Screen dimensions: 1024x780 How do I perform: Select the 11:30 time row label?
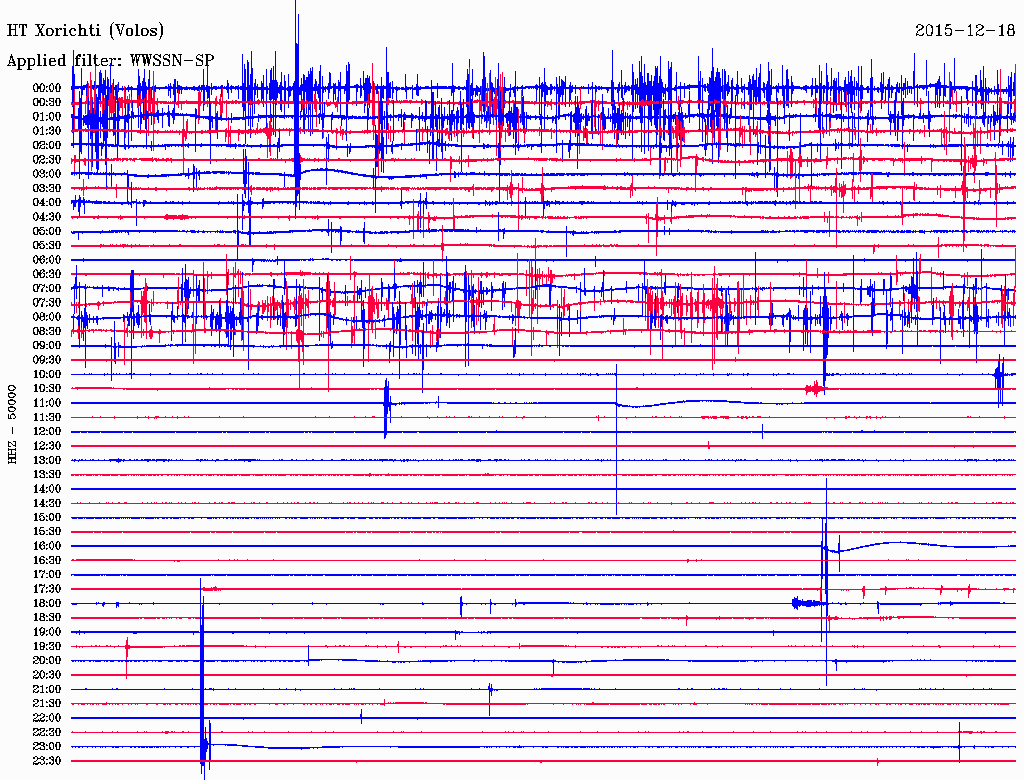pos(47,417)
